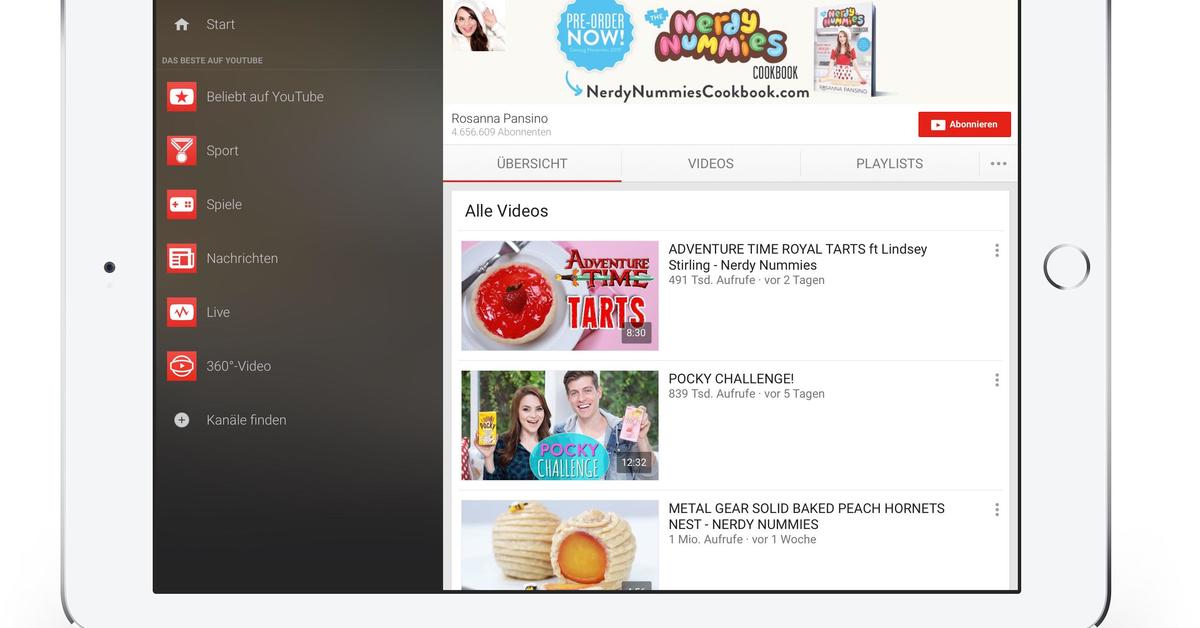Select Spiele in the sidebar
This screenshot has width=1200, height=628.
point(224,205)
